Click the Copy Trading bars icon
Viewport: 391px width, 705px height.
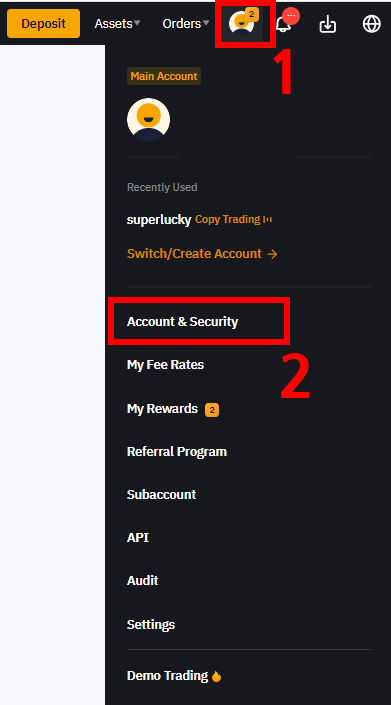[x=268, y=219]
